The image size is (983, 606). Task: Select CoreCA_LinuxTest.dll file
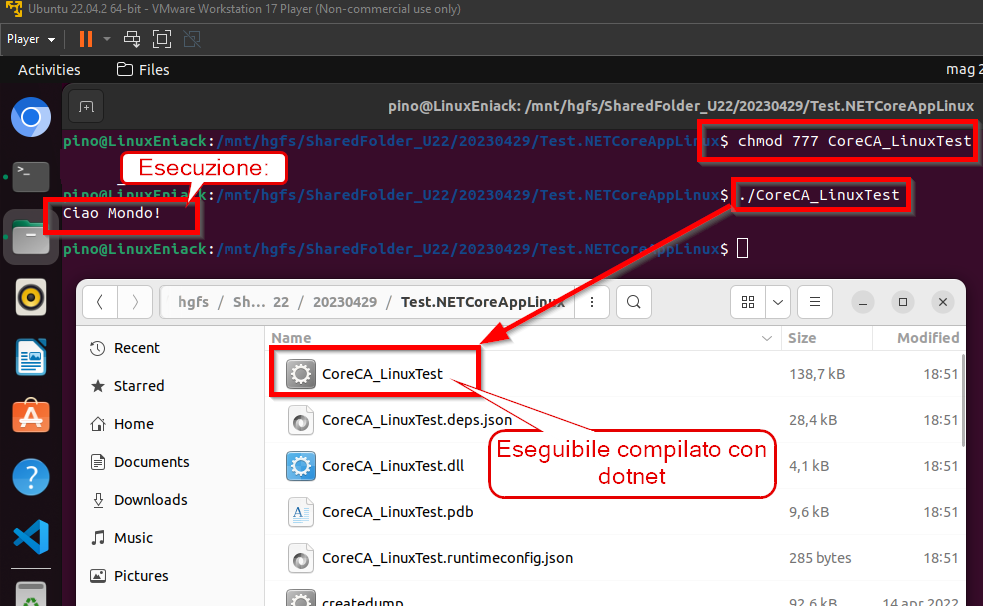tap(392, 466)
